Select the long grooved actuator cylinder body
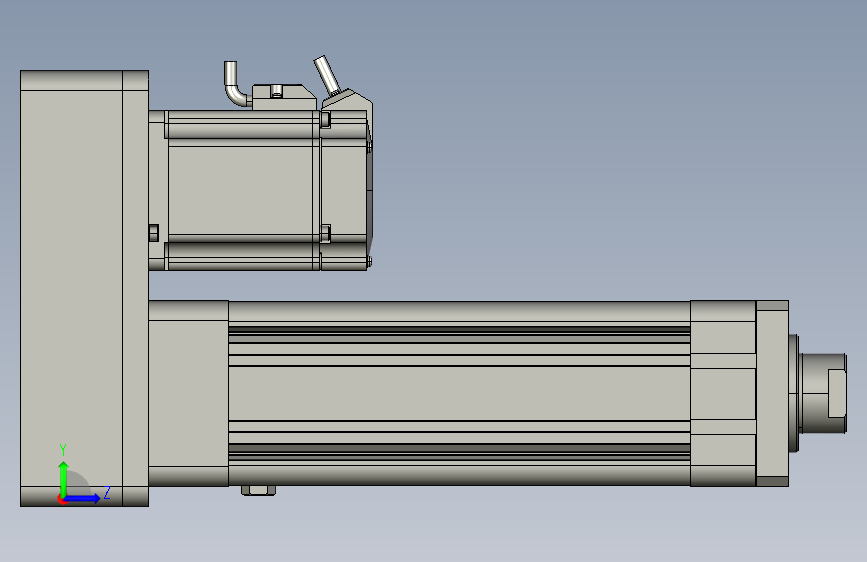This screenshot has width=867, height=562. point(459,393)
